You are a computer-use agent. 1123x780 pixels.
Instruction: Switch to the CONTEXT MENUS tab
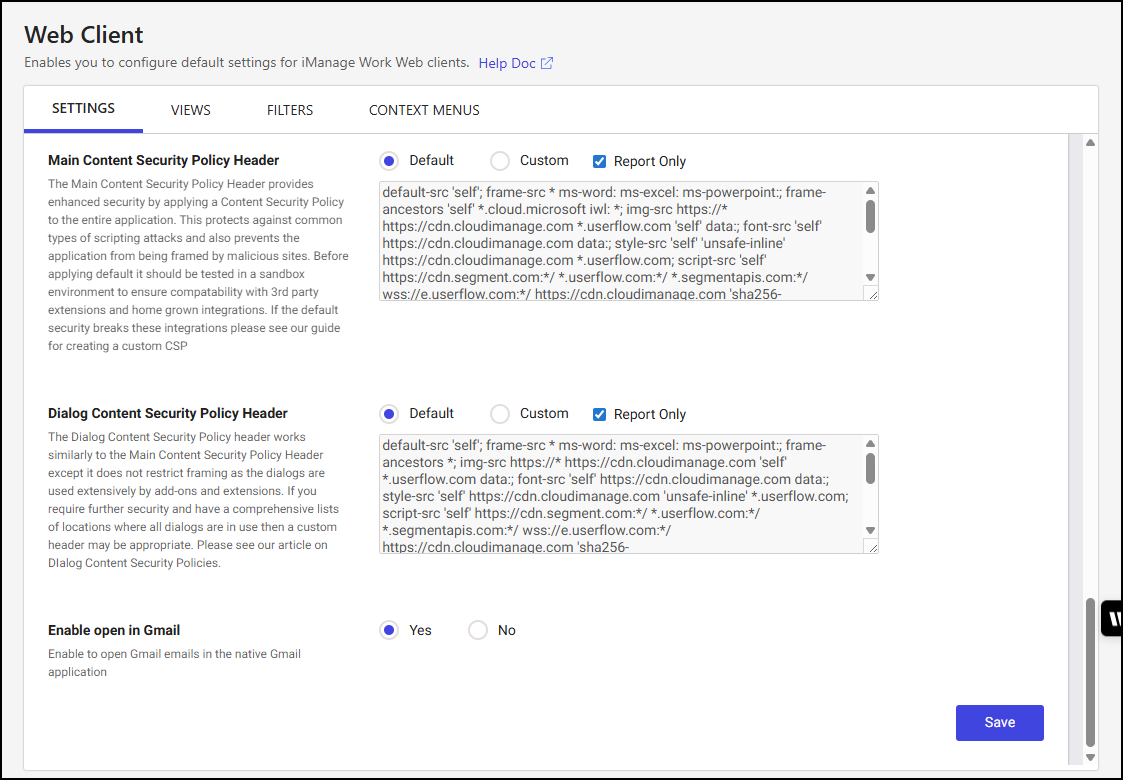click(424, 110)
